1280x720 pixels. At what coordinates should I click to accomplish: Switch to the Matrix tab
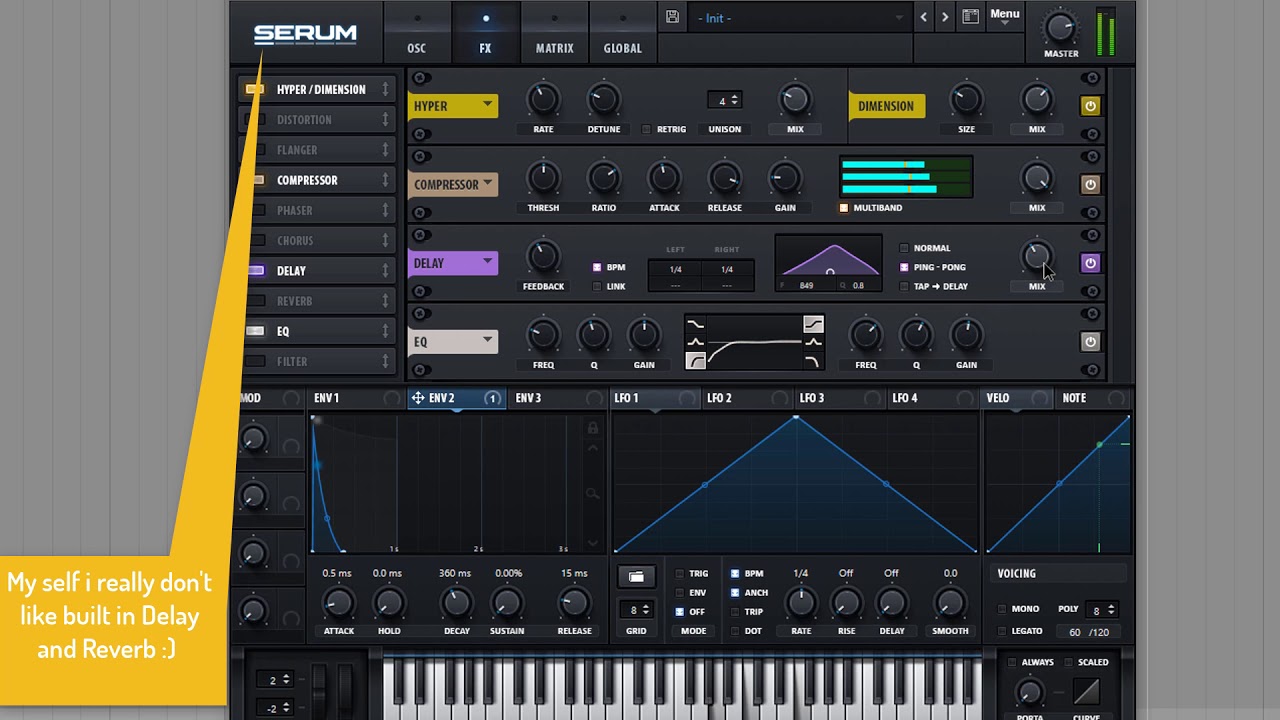[554, 33]
